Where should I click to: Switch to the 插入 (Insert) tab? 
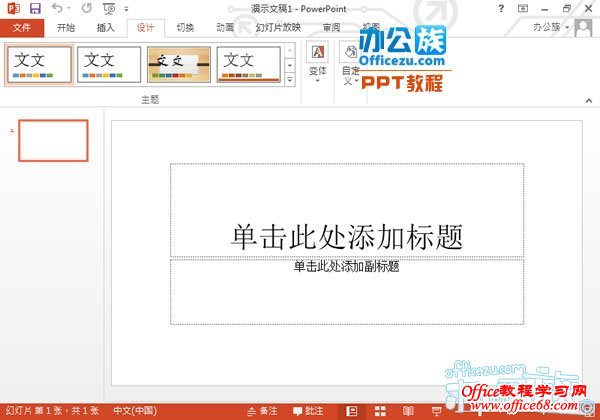(x=106, y=28)
